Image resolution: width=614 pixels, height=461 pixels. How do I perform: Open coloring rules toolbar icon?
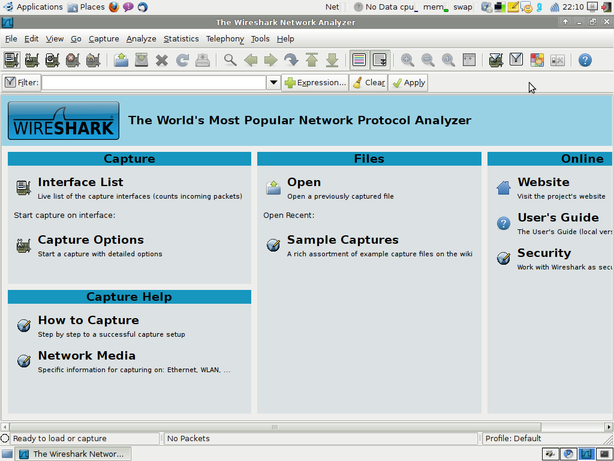pos(537,60)
